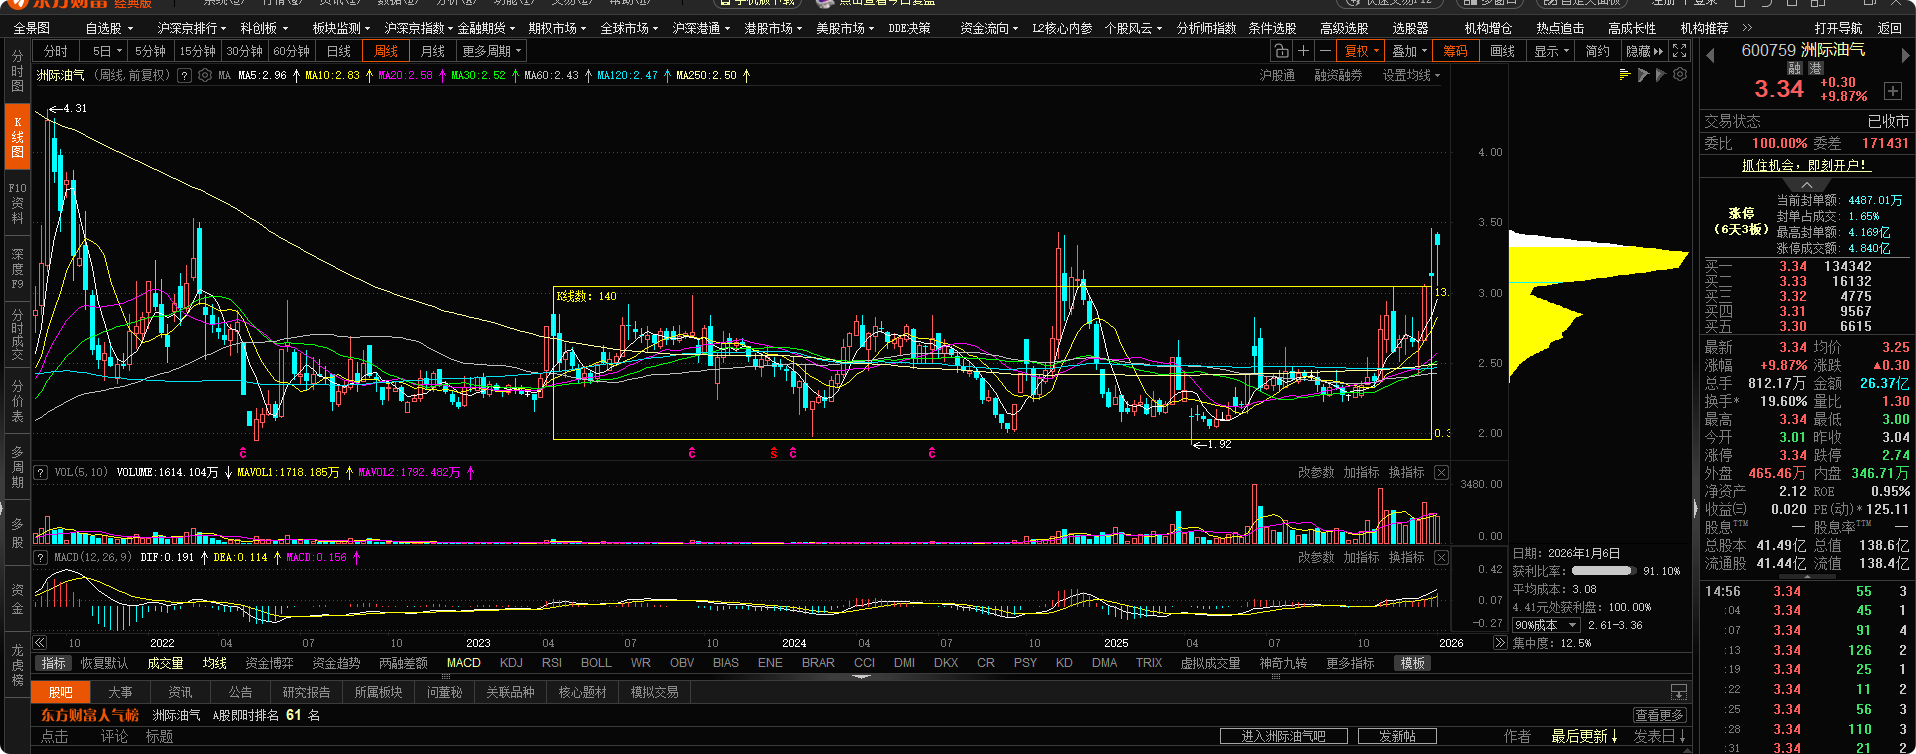
Task: Open the 叠加 overlay dropdown
Action: click(1409, 51)
